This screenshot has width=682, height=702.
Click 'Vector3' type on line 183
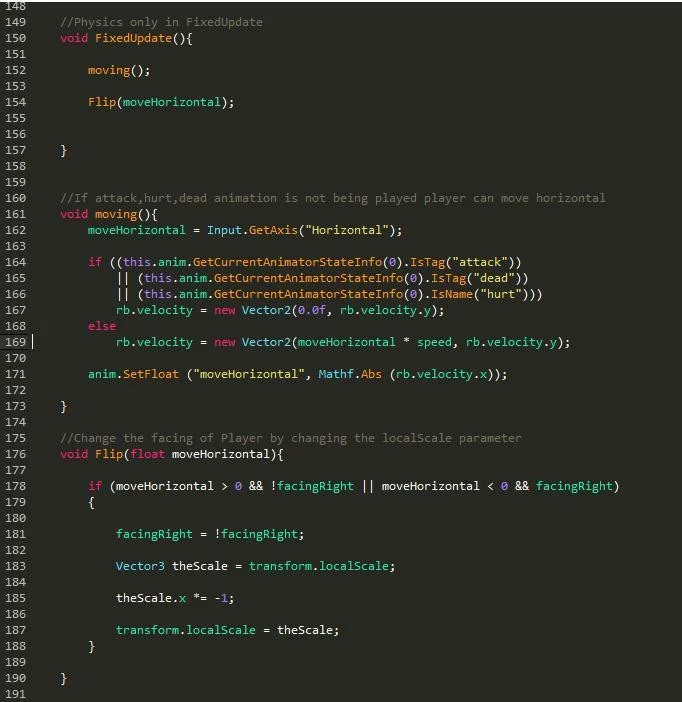140,566
